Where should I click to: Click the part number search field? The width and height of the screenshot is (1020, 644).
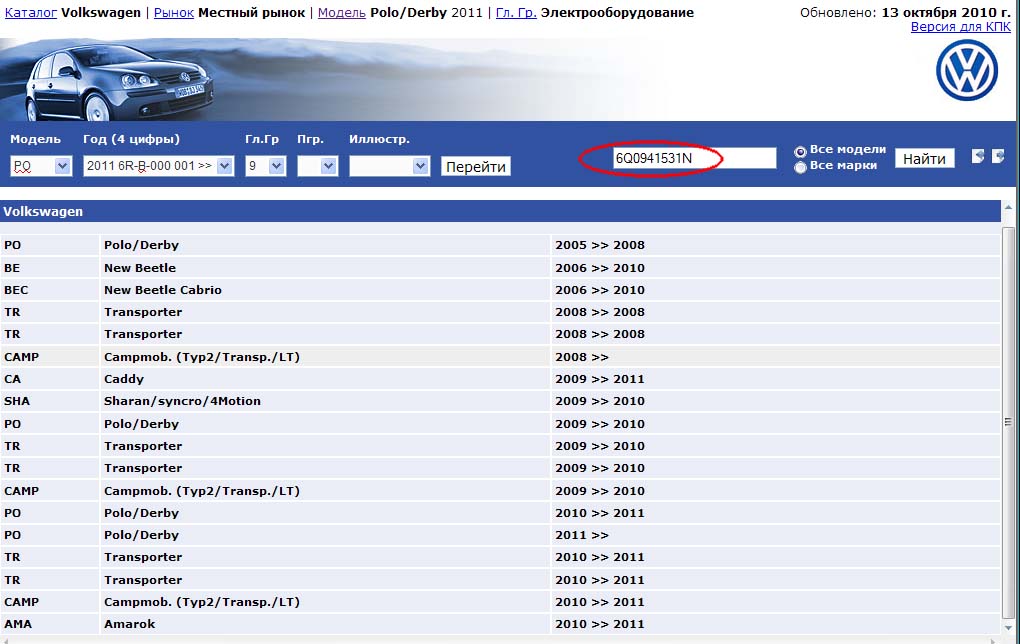click(694, 158)
